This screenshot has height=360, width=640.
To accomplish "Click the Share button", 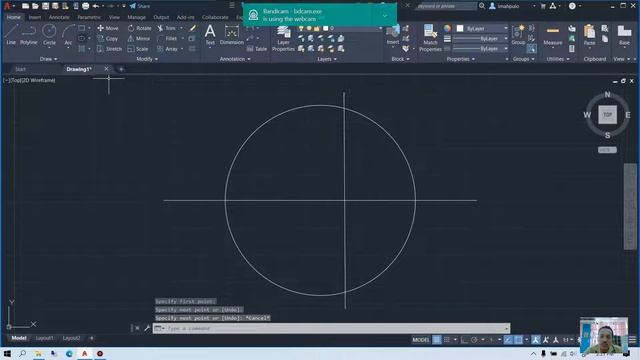I will pos(140,6).
